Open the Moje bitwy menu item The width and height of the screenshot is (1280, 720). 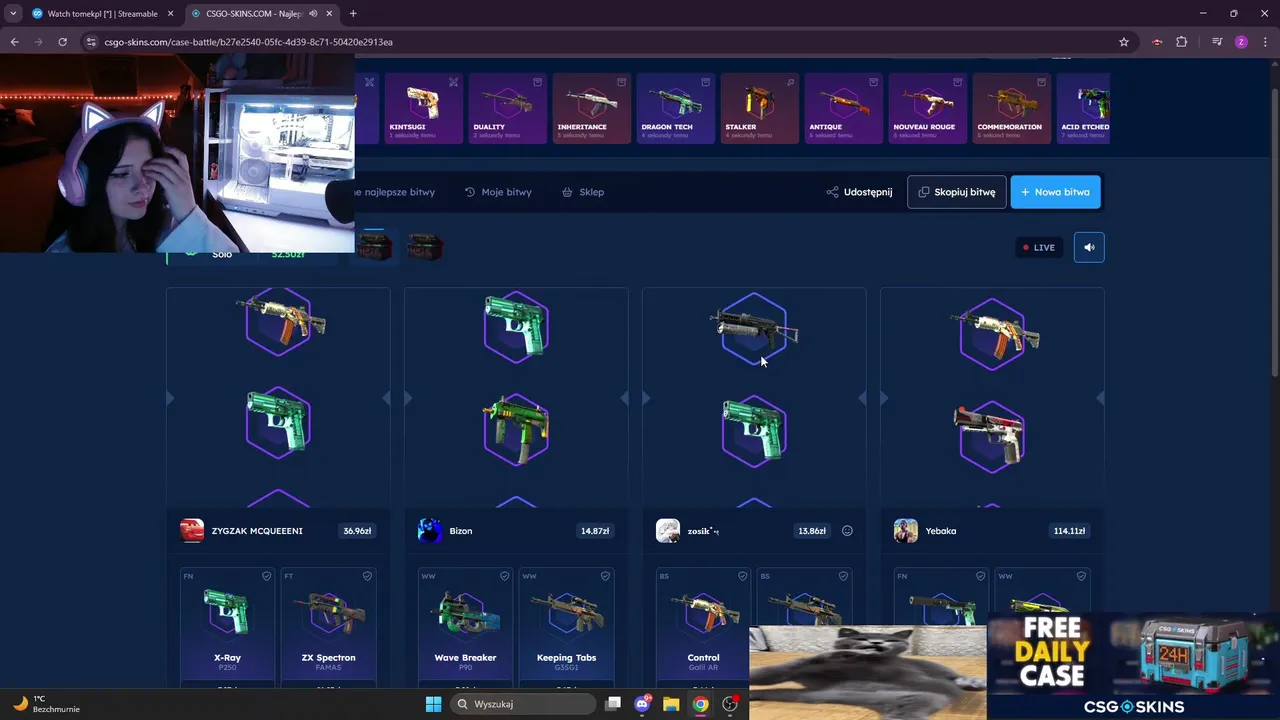pyautogui.click(x=498, y=192)
